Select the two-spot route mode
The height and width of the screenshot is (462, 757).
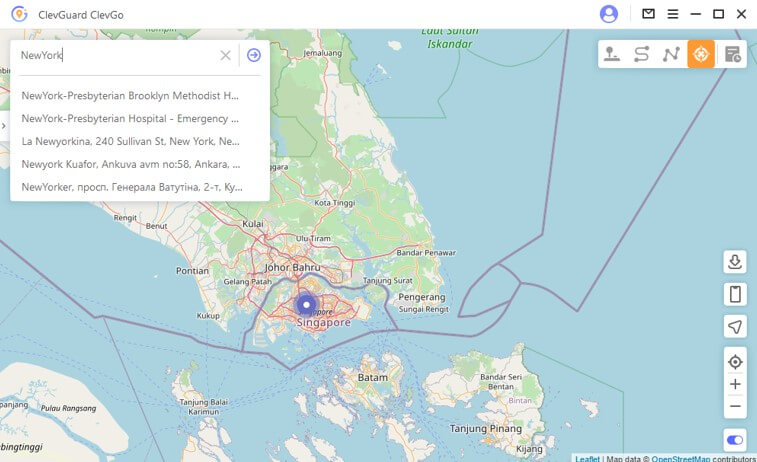(x=642, y=54)
